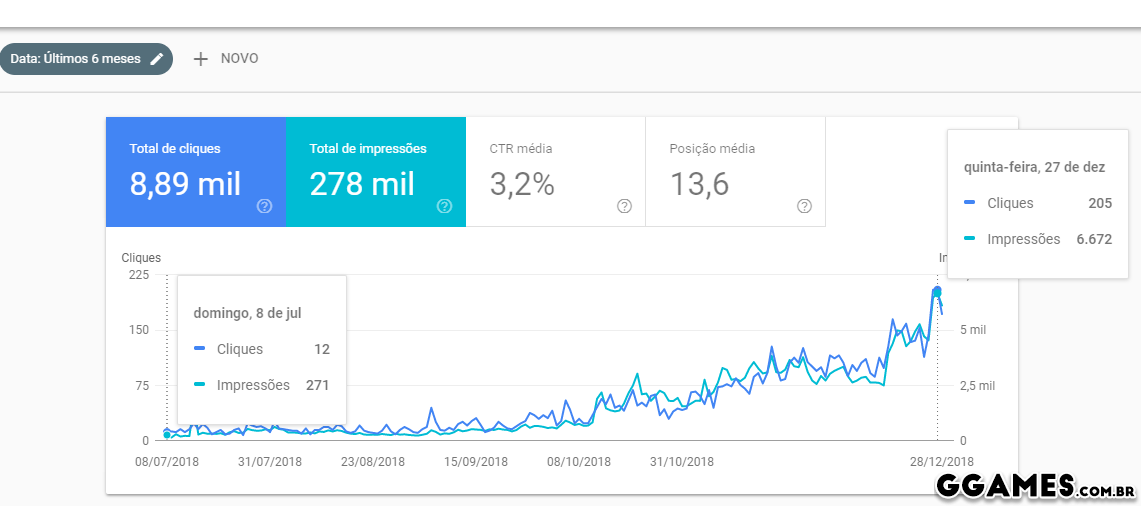Click the 28/12/2018 date label on axis

click(x=943, y=462)
